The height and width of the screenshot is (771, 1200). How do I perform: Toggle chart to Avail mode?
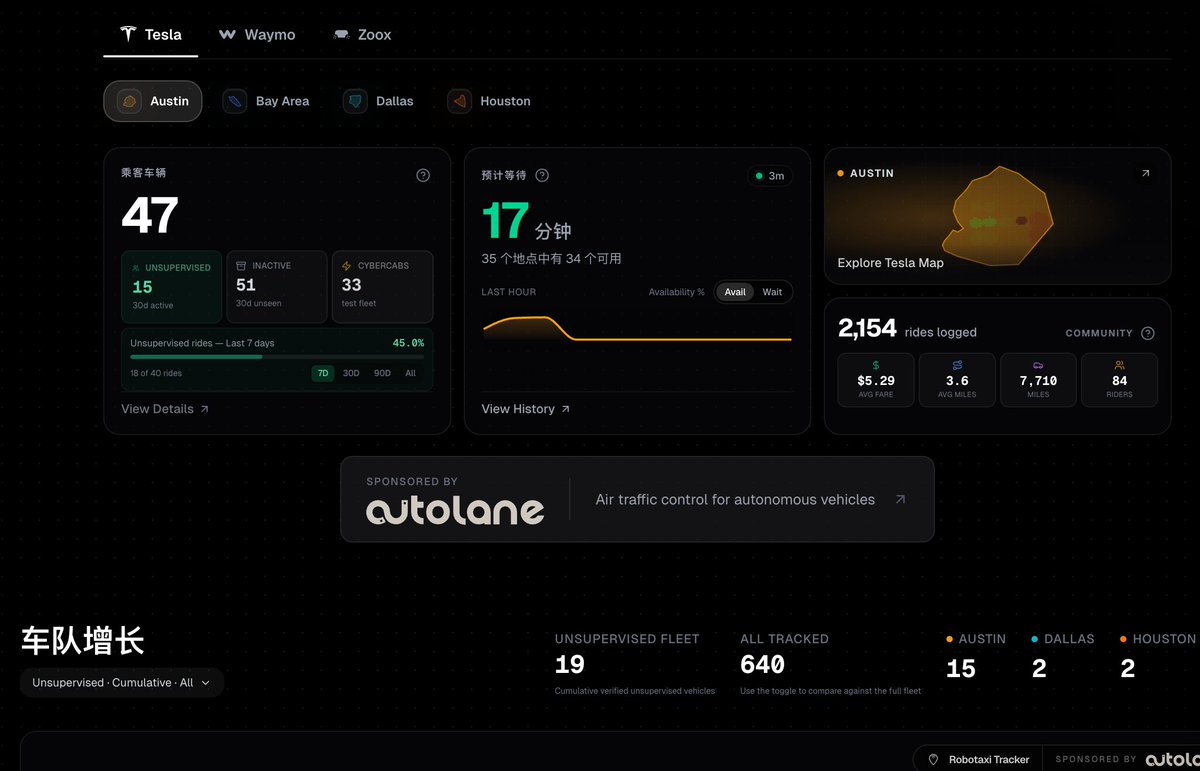(735, 292)
